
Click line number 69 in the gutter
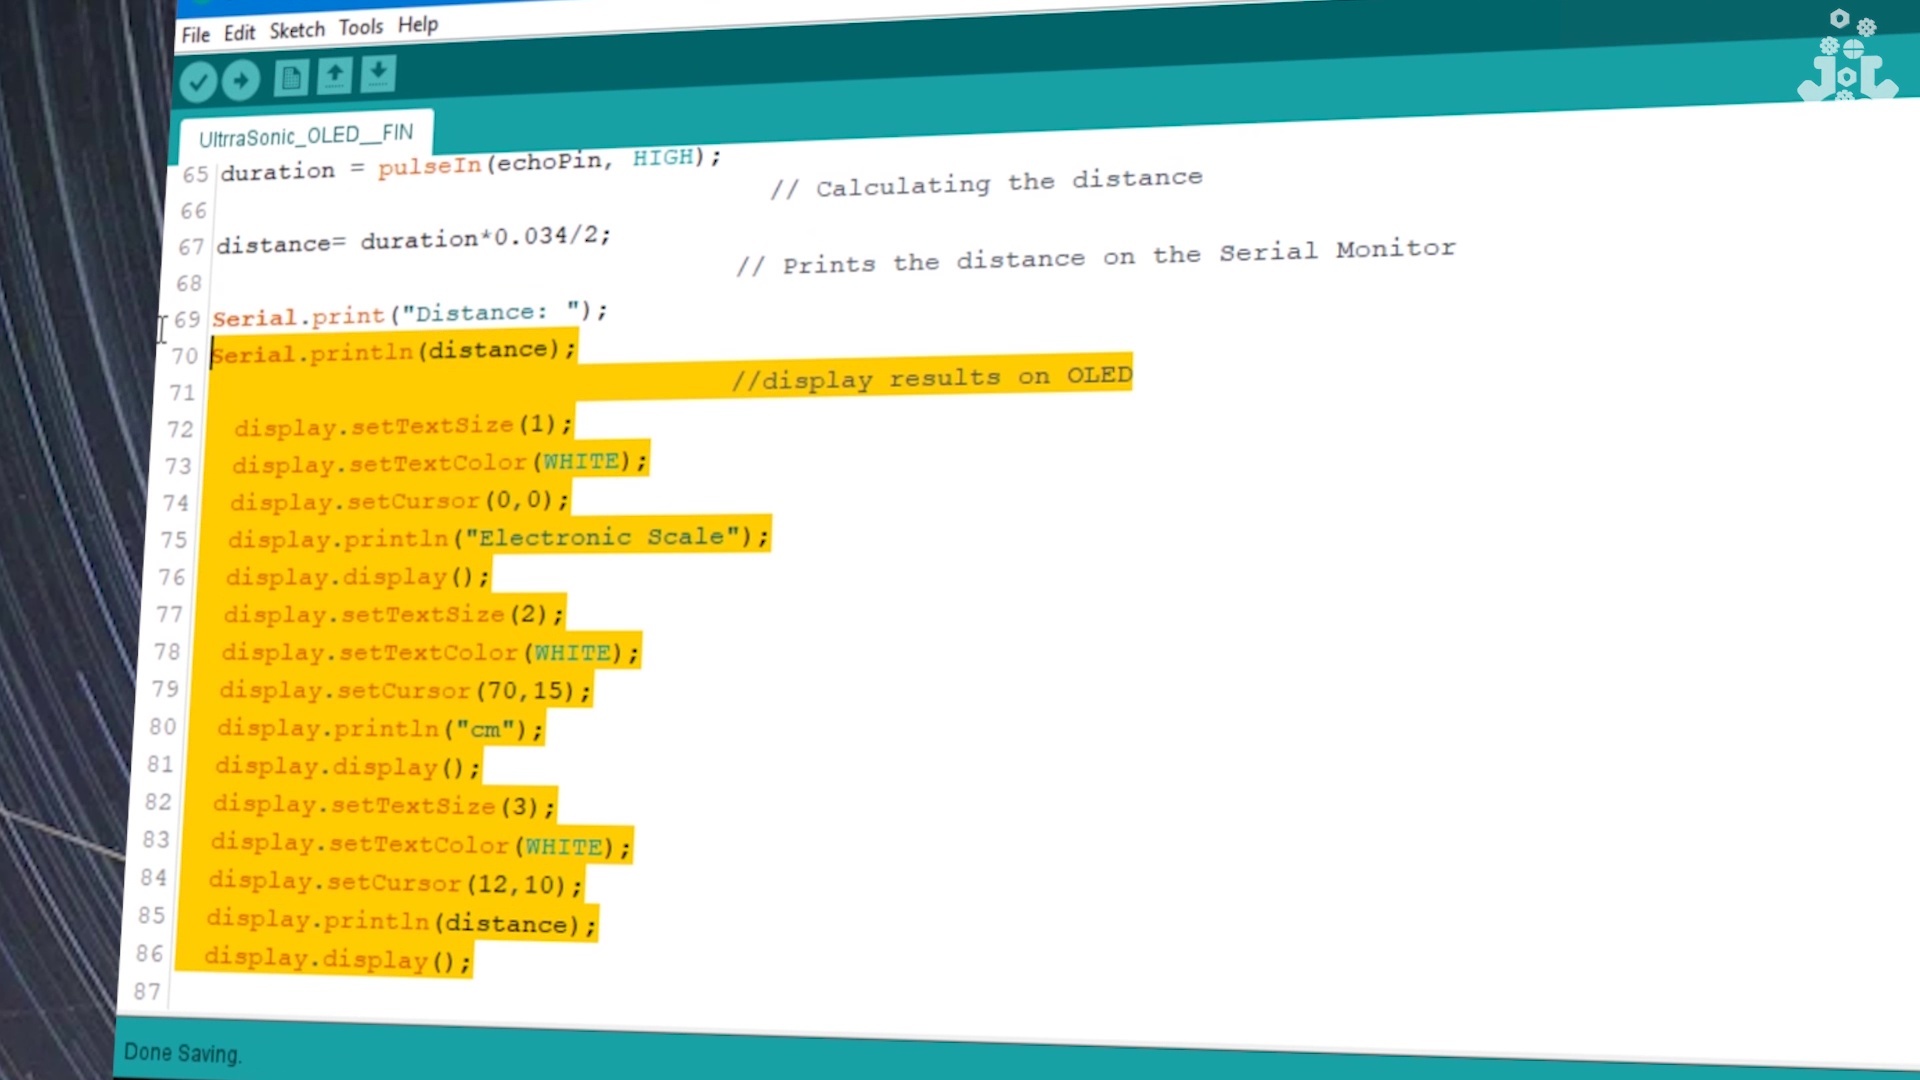[187, 320]
